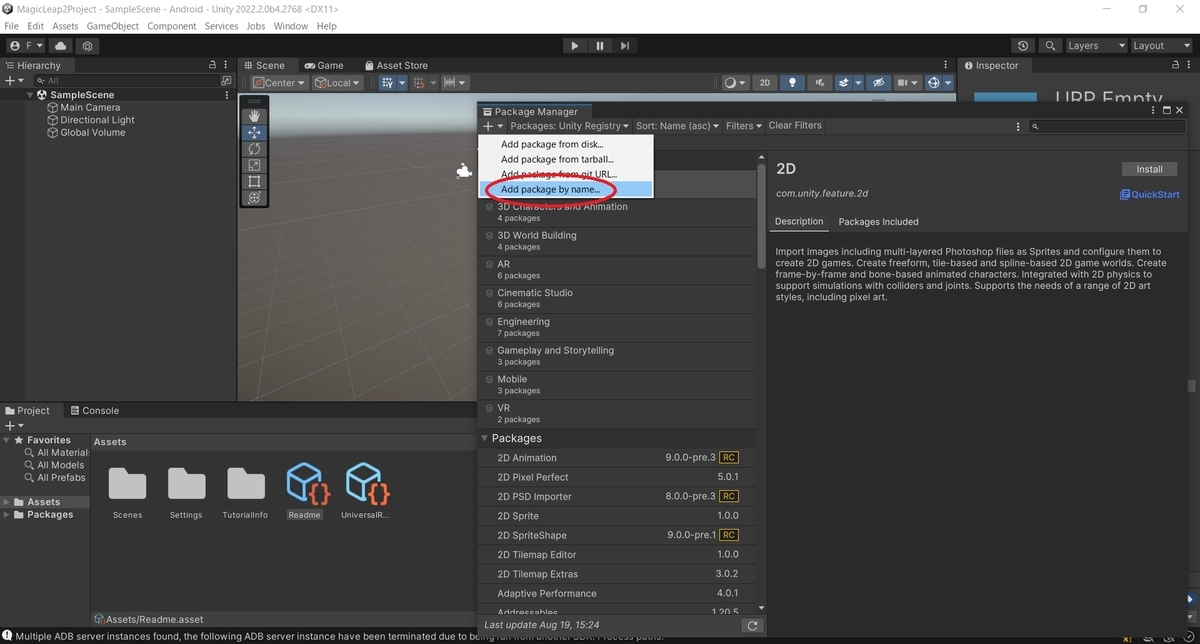Click the camera gizmo in Scene view
Image resolution: width=1200 pixels, height=644 pixels.
pos(463,171)
